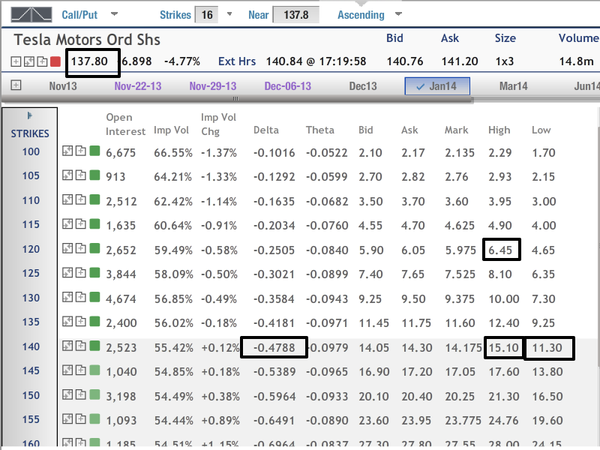Click the 66.55% implied volatility value
This screenshot has height=450, width=600.
[x=173, y=153]
